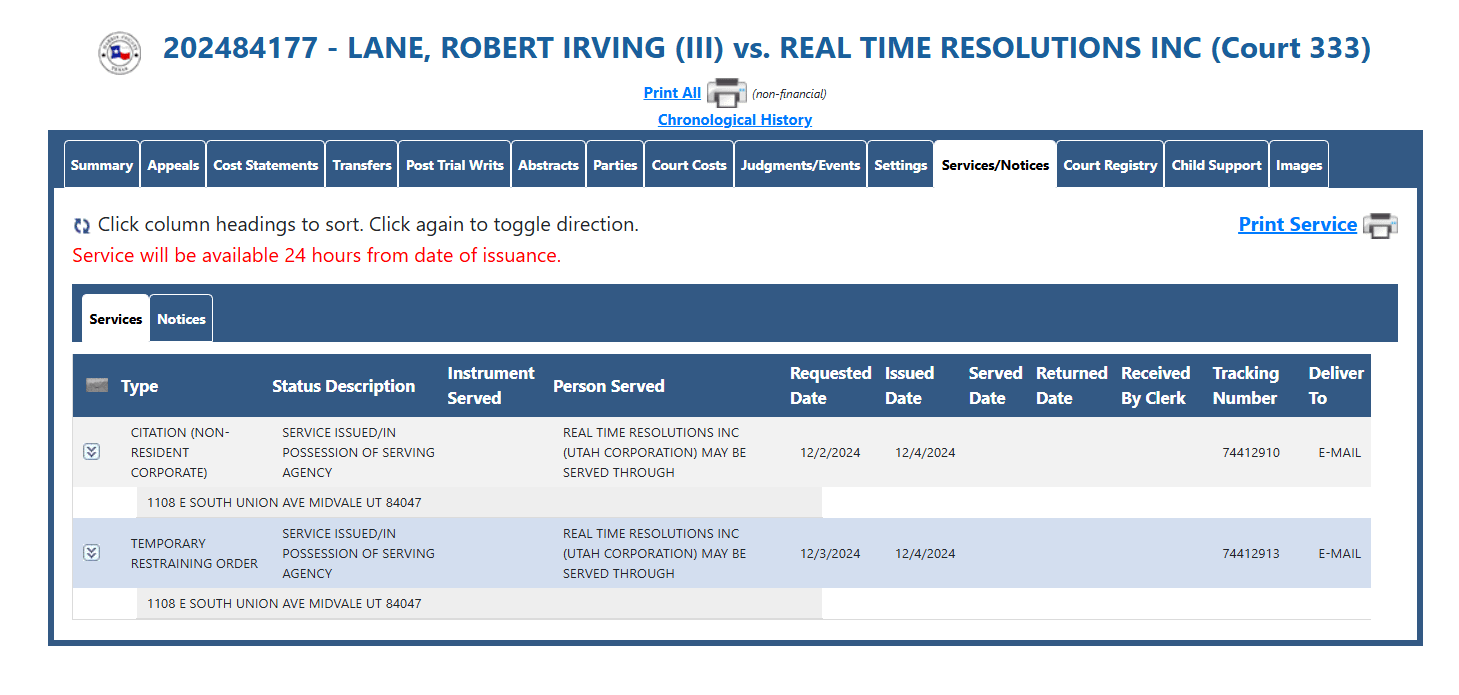
Task: Open the Appeals tab
Action: tap(173, 165)
